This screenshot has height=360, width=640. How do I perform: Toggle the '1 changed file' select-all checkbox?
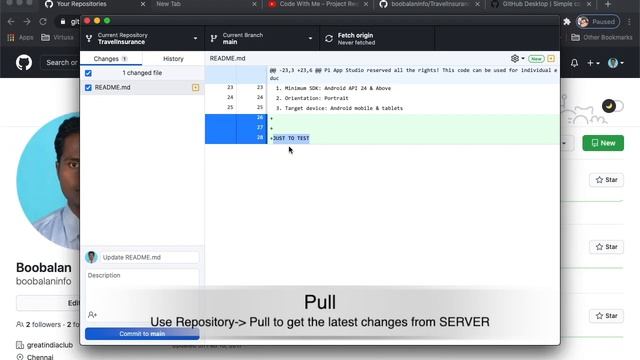click(x=88, y=73)
